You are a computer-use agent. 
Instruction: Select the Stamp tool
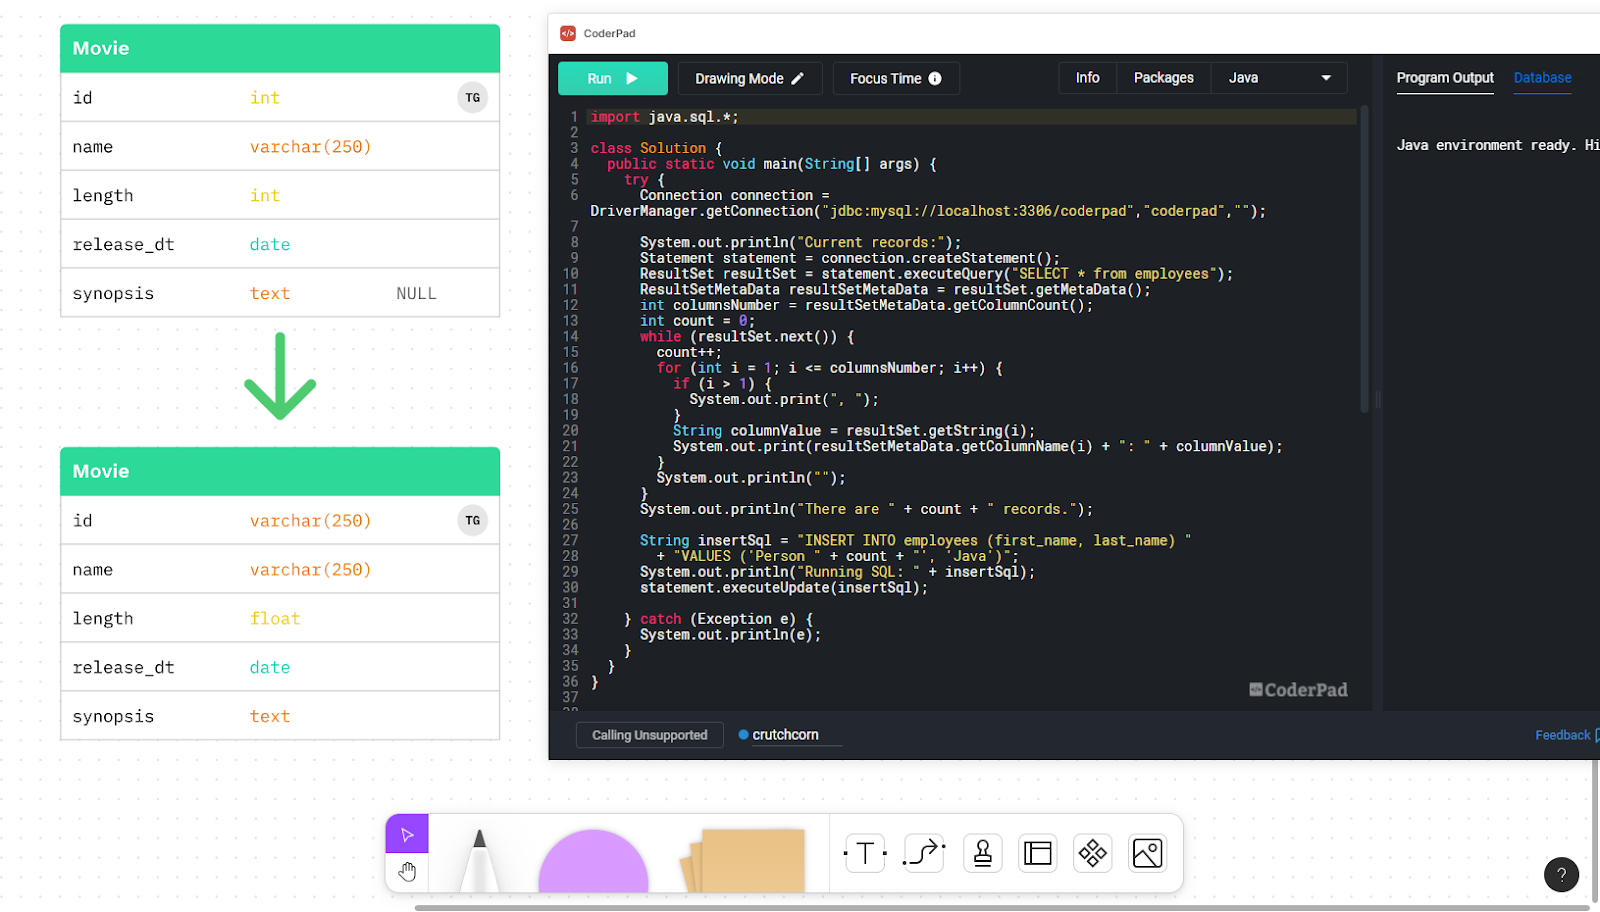981,853
